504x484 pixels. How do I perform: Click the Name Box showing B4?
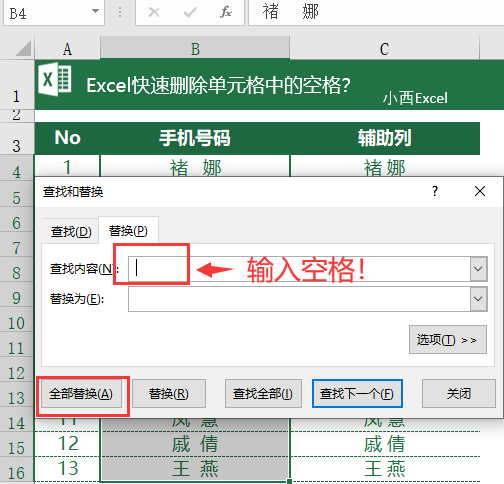pos(47,13)
